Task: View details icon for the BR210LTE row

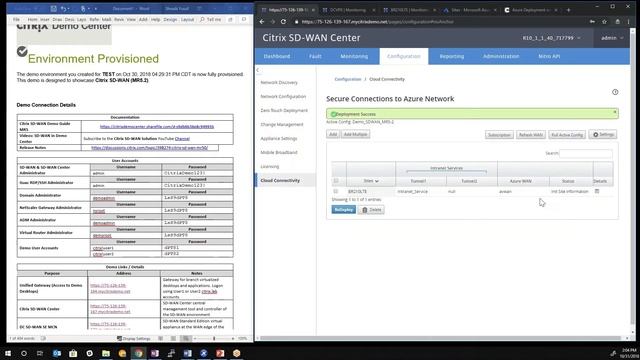Action: (x=597, y=191)
